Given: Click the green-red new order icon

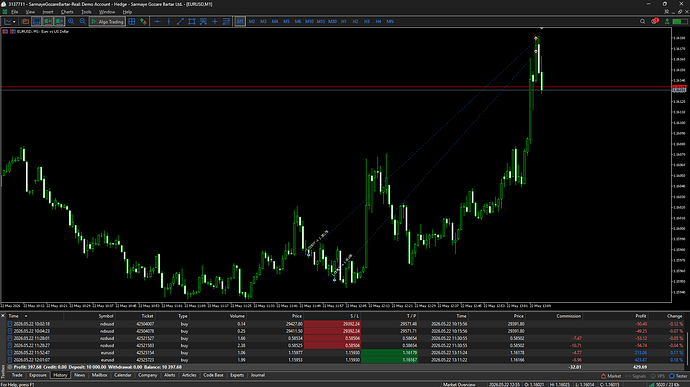Looking at the screenshot, I should [143, 21].
